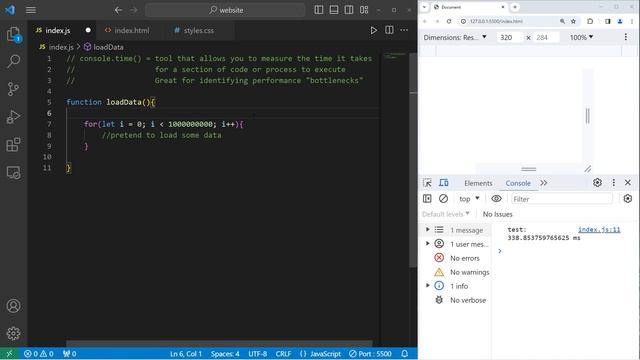
Task: Focus the console Filter field
Action: pos(562,199)
